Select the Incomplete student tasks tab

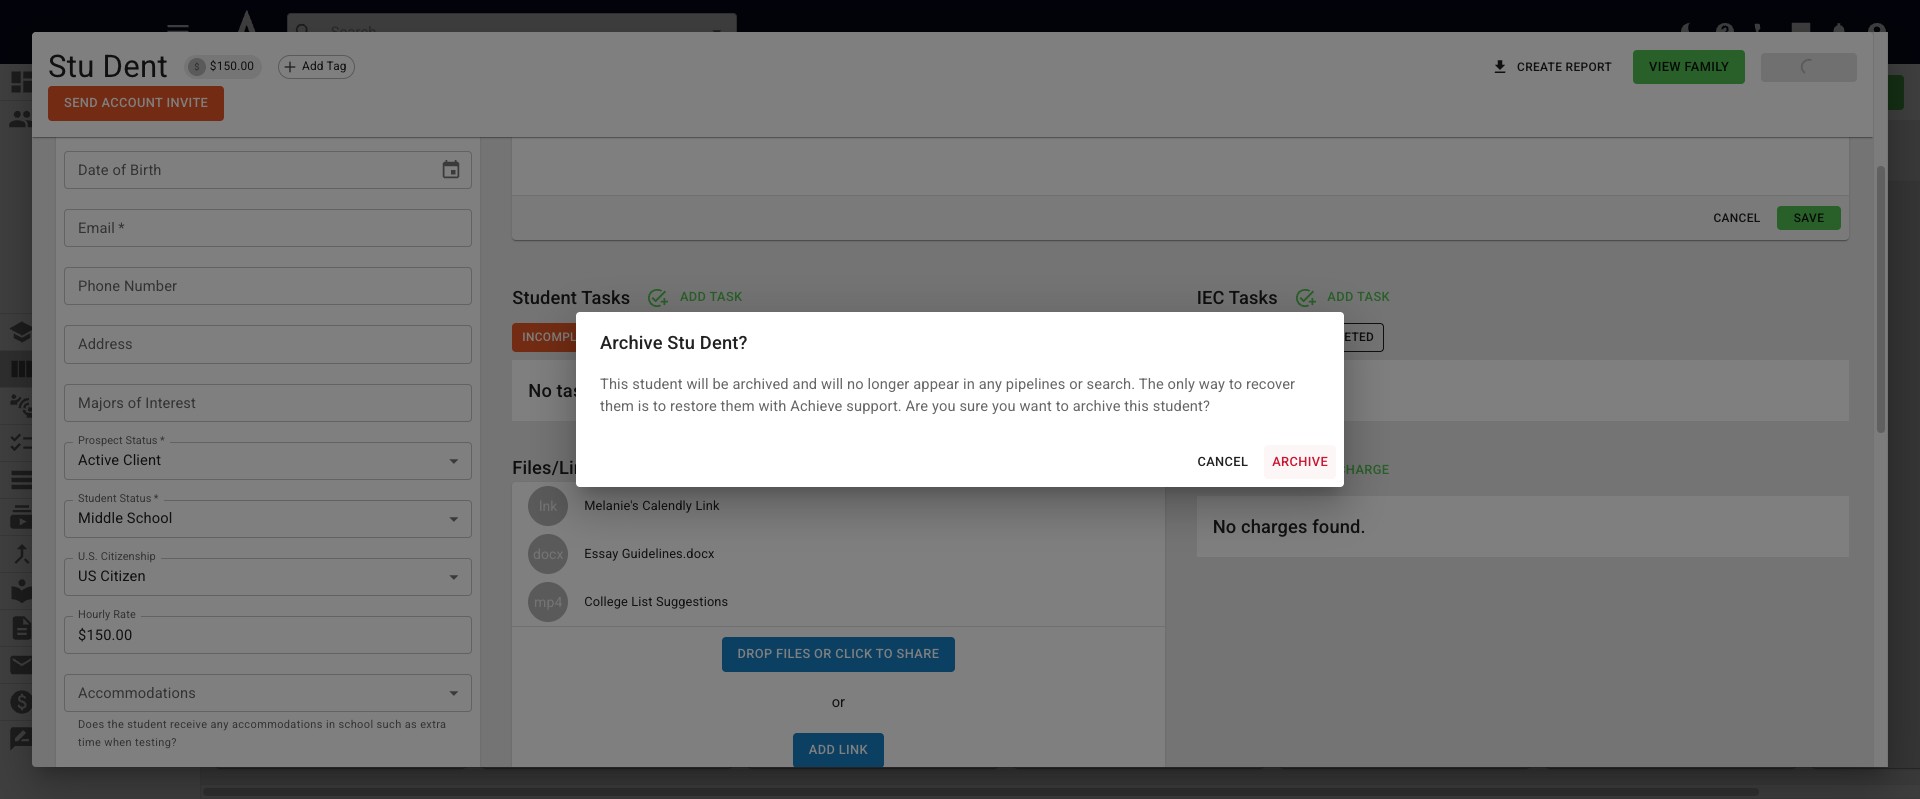(544, 337)
